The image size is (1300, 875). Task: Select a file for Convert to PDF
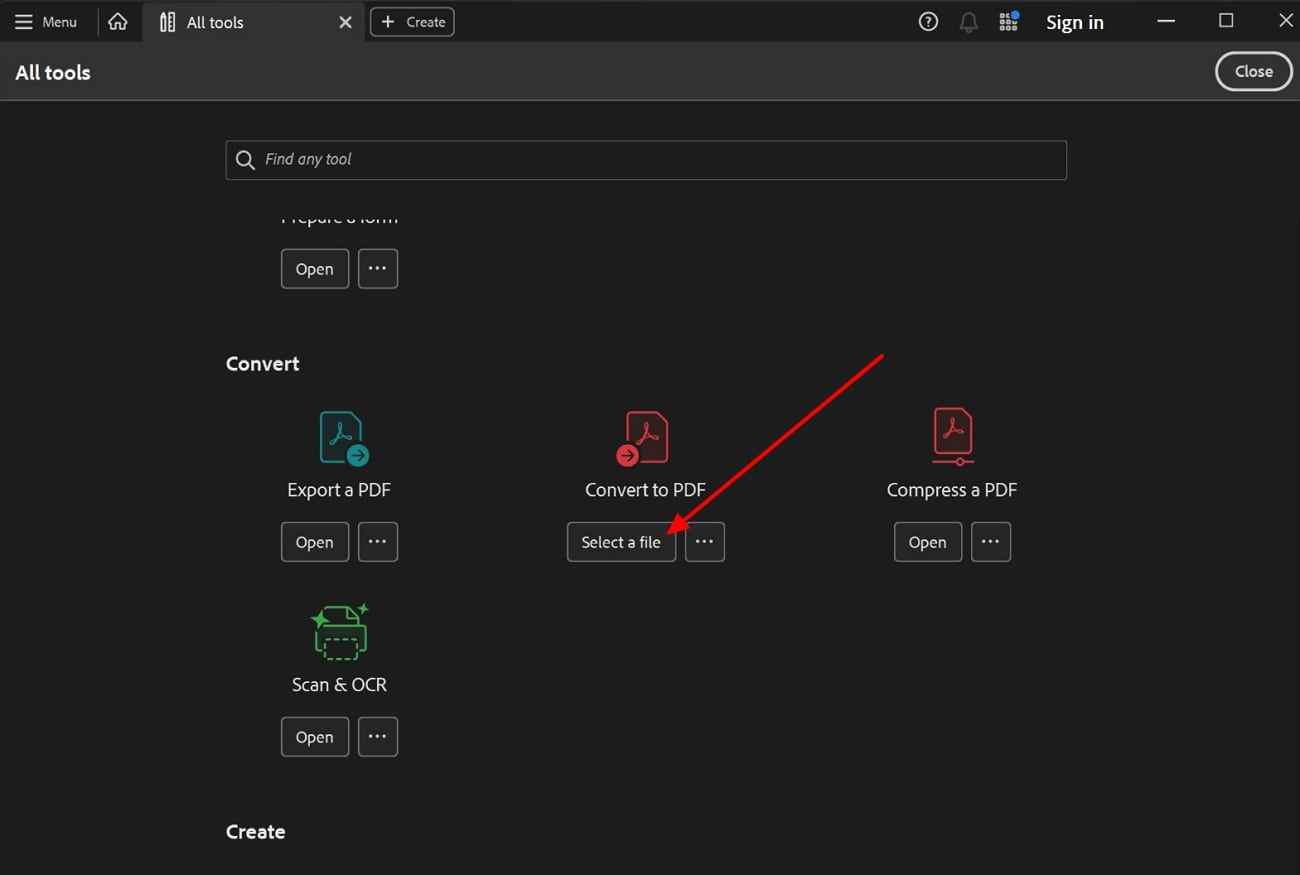point(621,542)
